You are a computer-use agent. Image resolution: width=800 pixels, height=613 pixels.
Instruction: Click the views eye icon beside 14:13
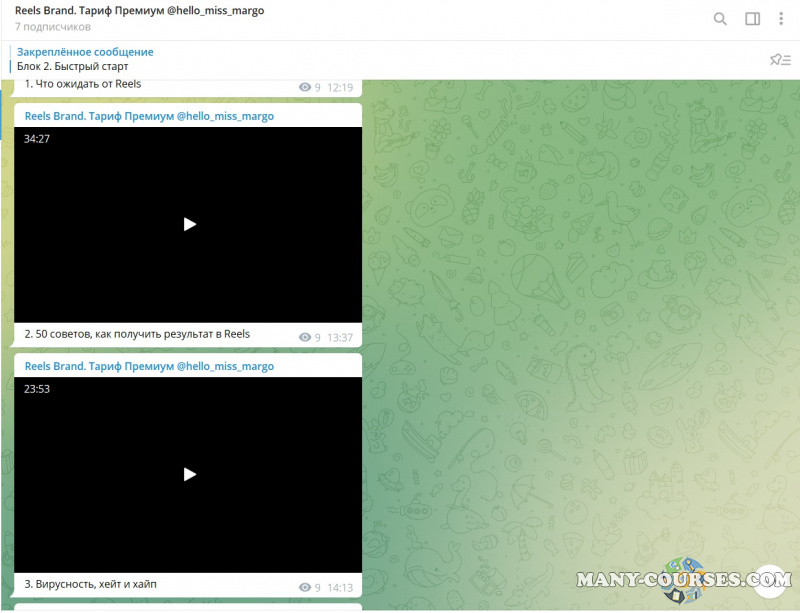[x=305, y=588]
